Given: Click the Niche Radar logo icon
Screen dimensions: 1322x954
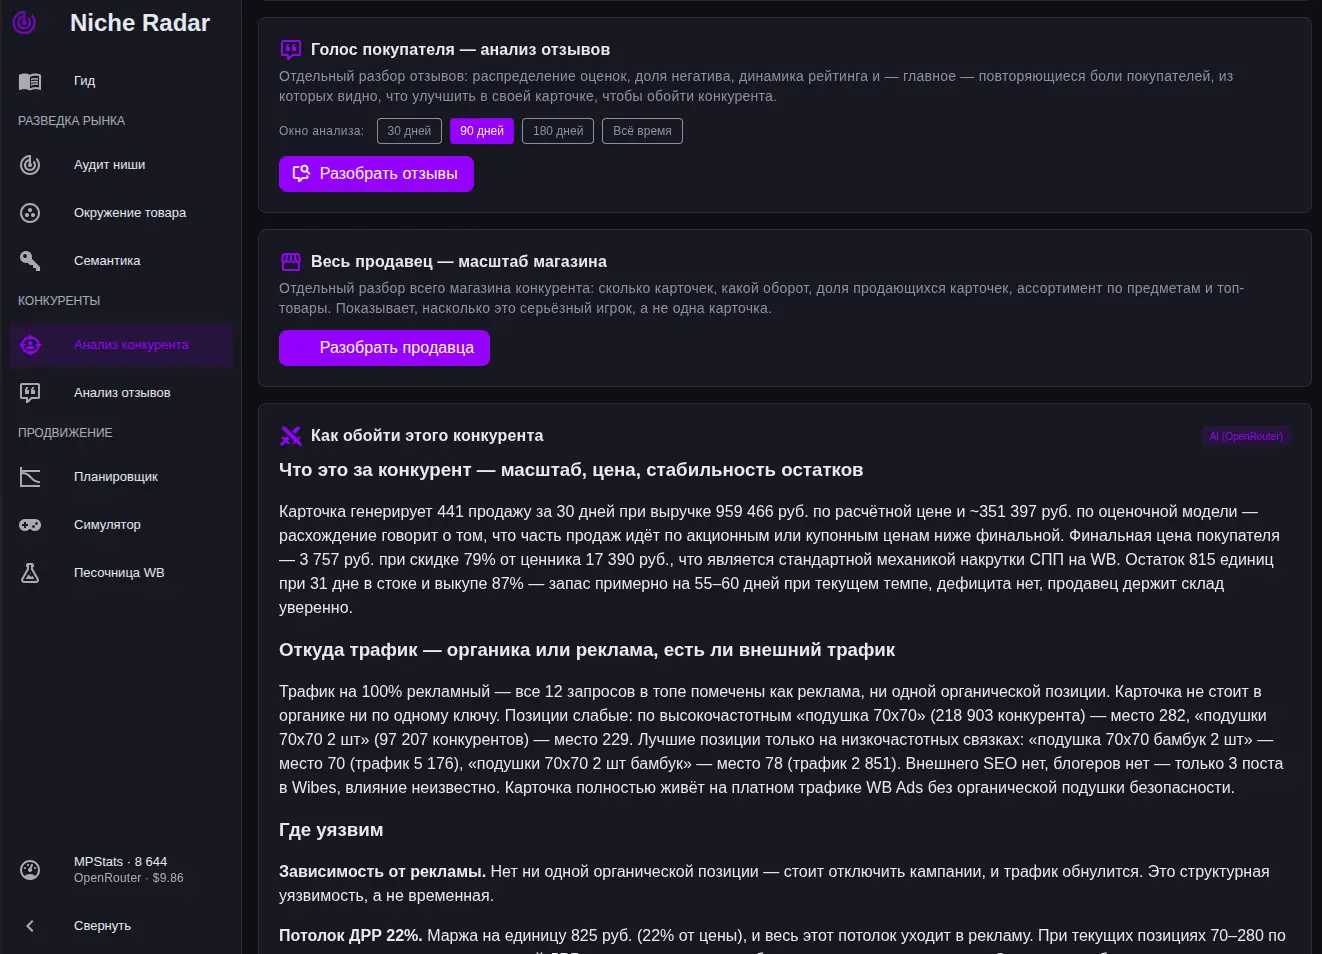Looking at the screenshot, I should pyautogui.click(x=24, y=22).
